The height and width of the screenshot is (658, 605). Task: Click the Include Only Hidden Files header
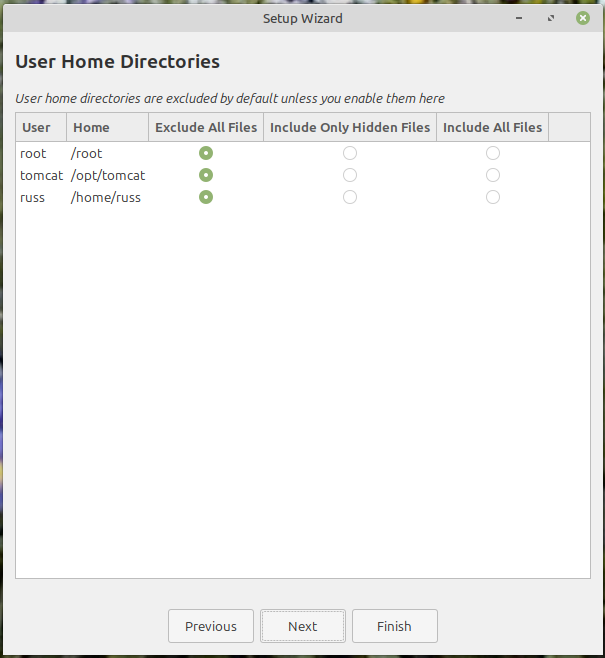(350, 127)
